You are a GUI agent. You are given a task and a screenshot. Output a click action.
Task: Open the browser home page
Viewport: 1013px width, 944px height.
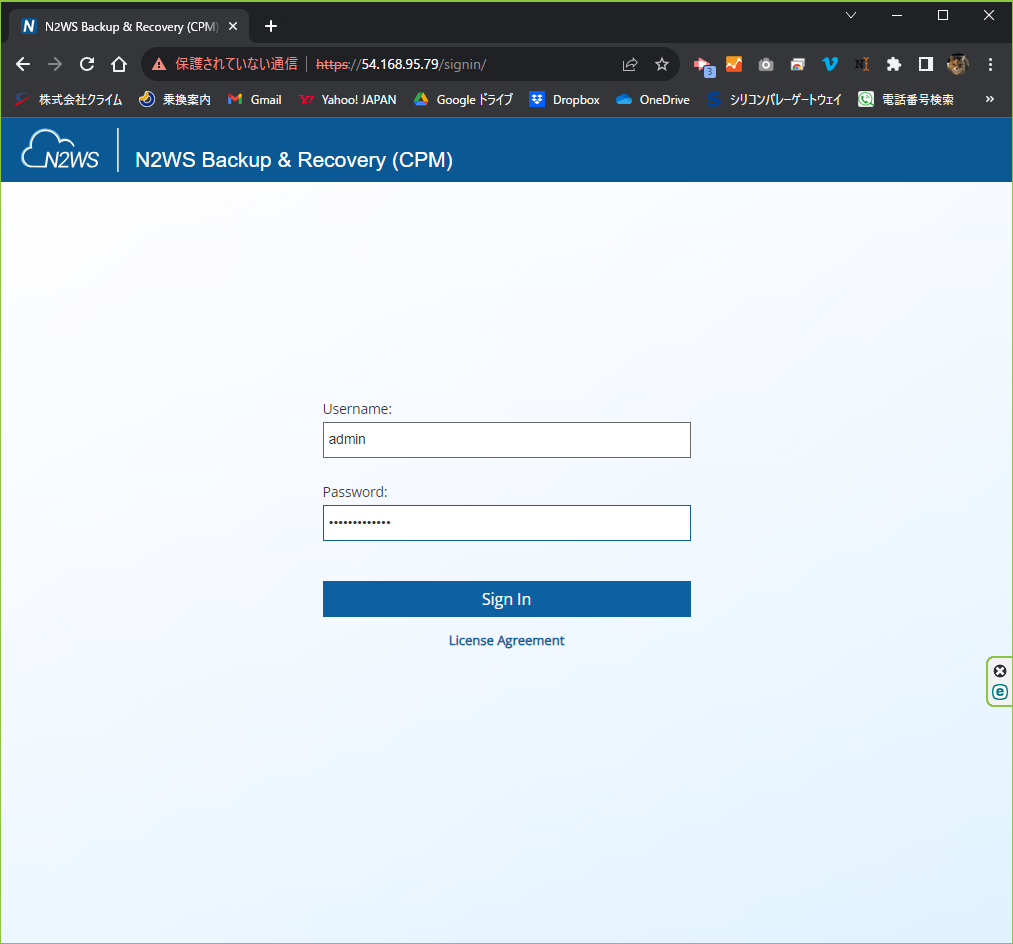pos(119,64)
